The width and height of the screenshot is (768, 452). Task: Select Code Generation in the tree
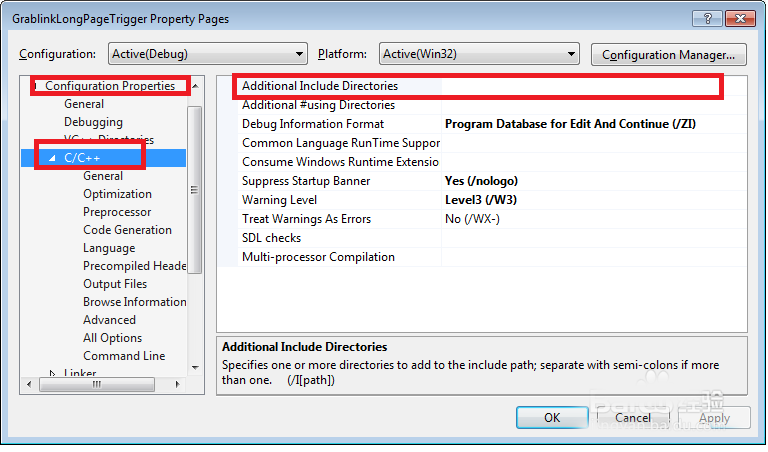pos(127,230)
